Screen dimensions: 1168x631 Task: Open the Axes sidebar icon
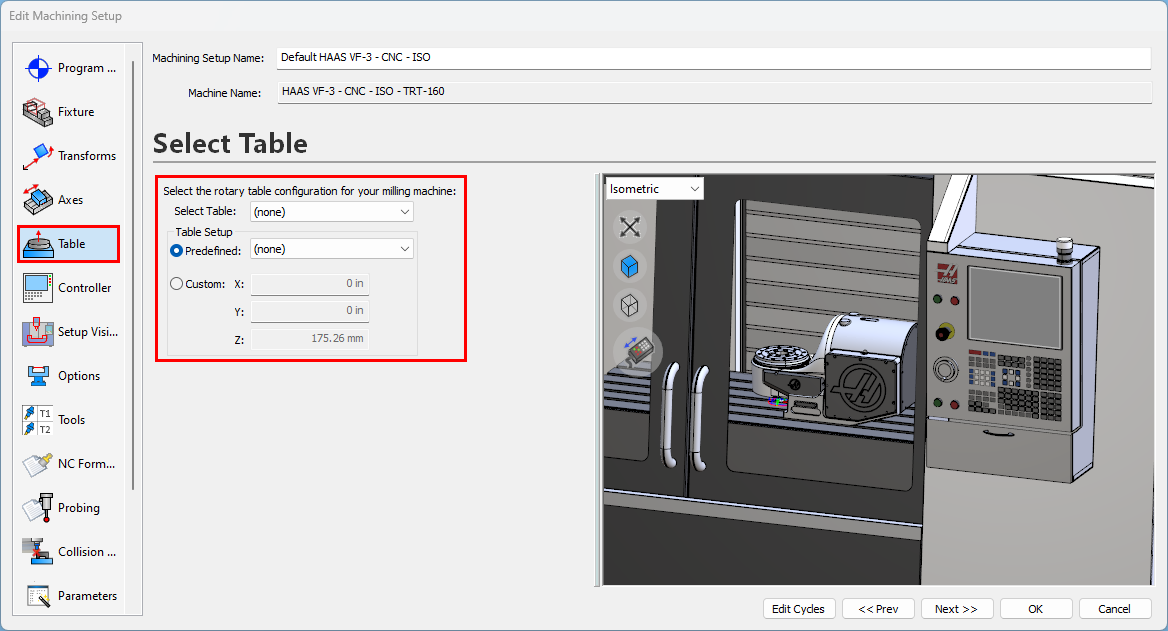(x=37, y=200)
